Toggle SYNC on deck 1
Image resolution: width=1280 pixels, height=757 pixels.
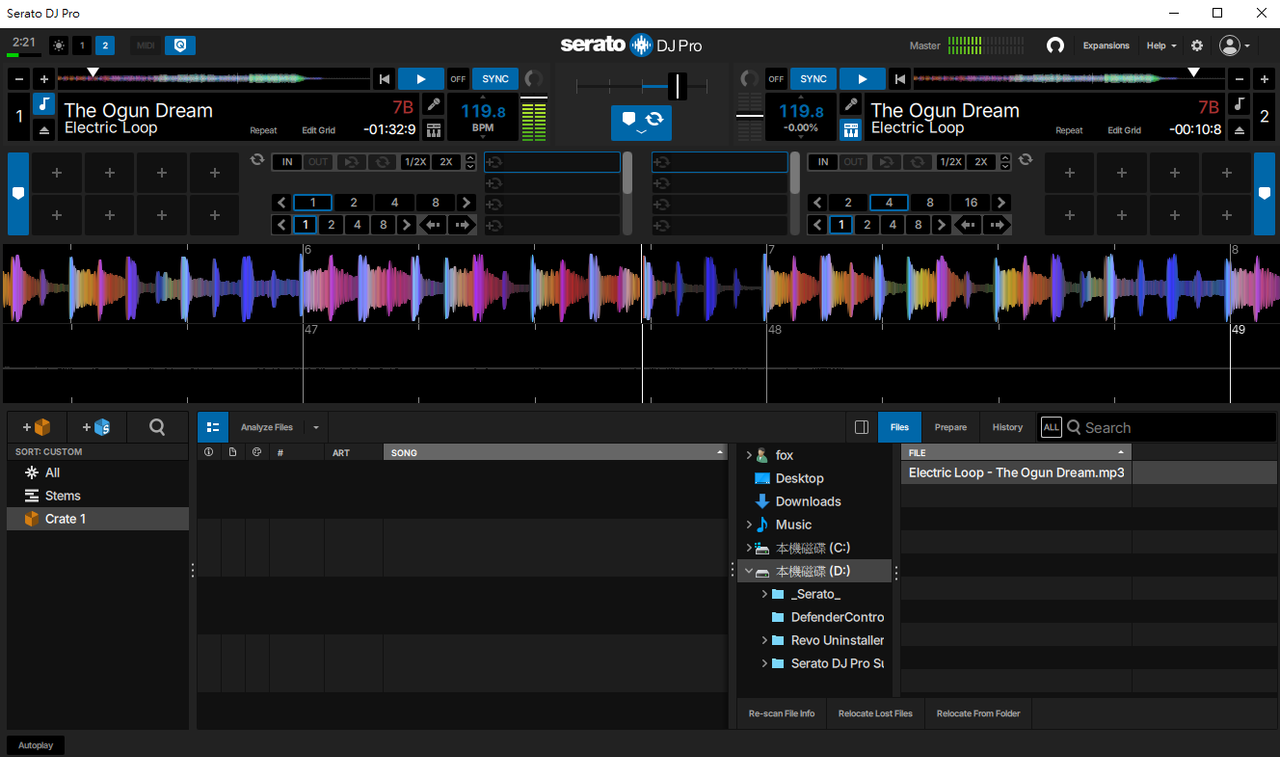pos(495,79)
